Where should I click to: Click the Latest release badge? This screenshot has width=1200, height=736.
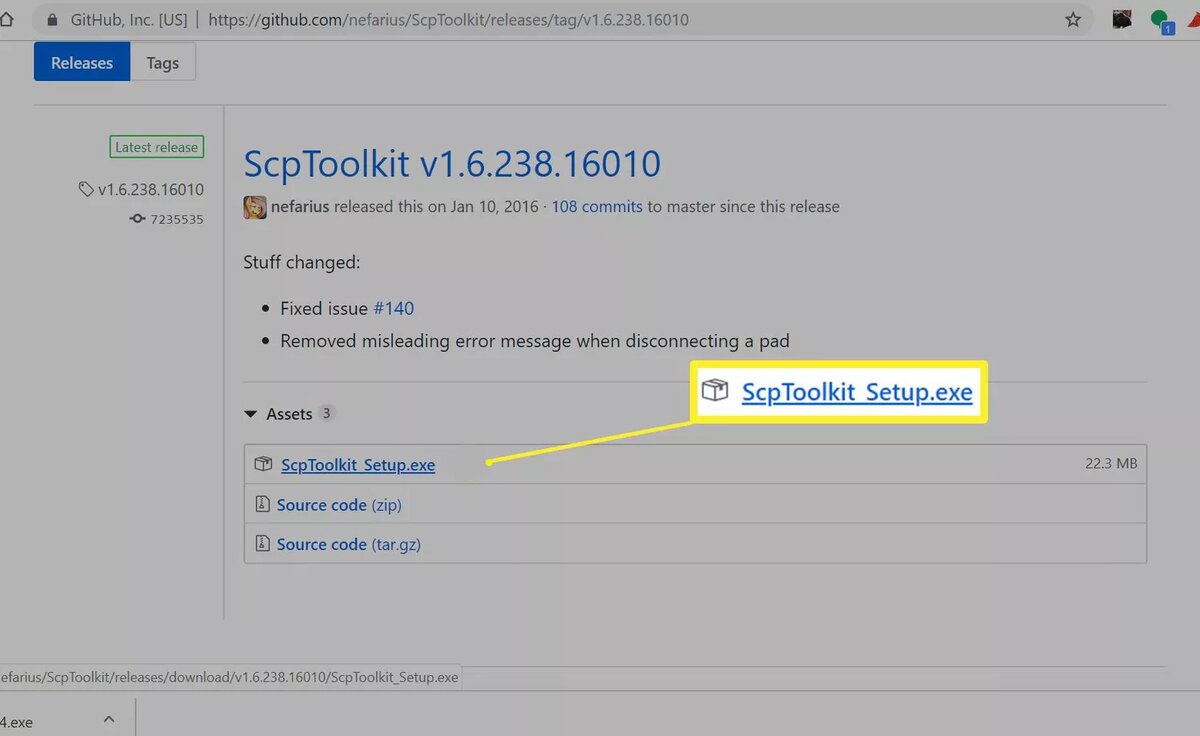click(x=156, y=147)
